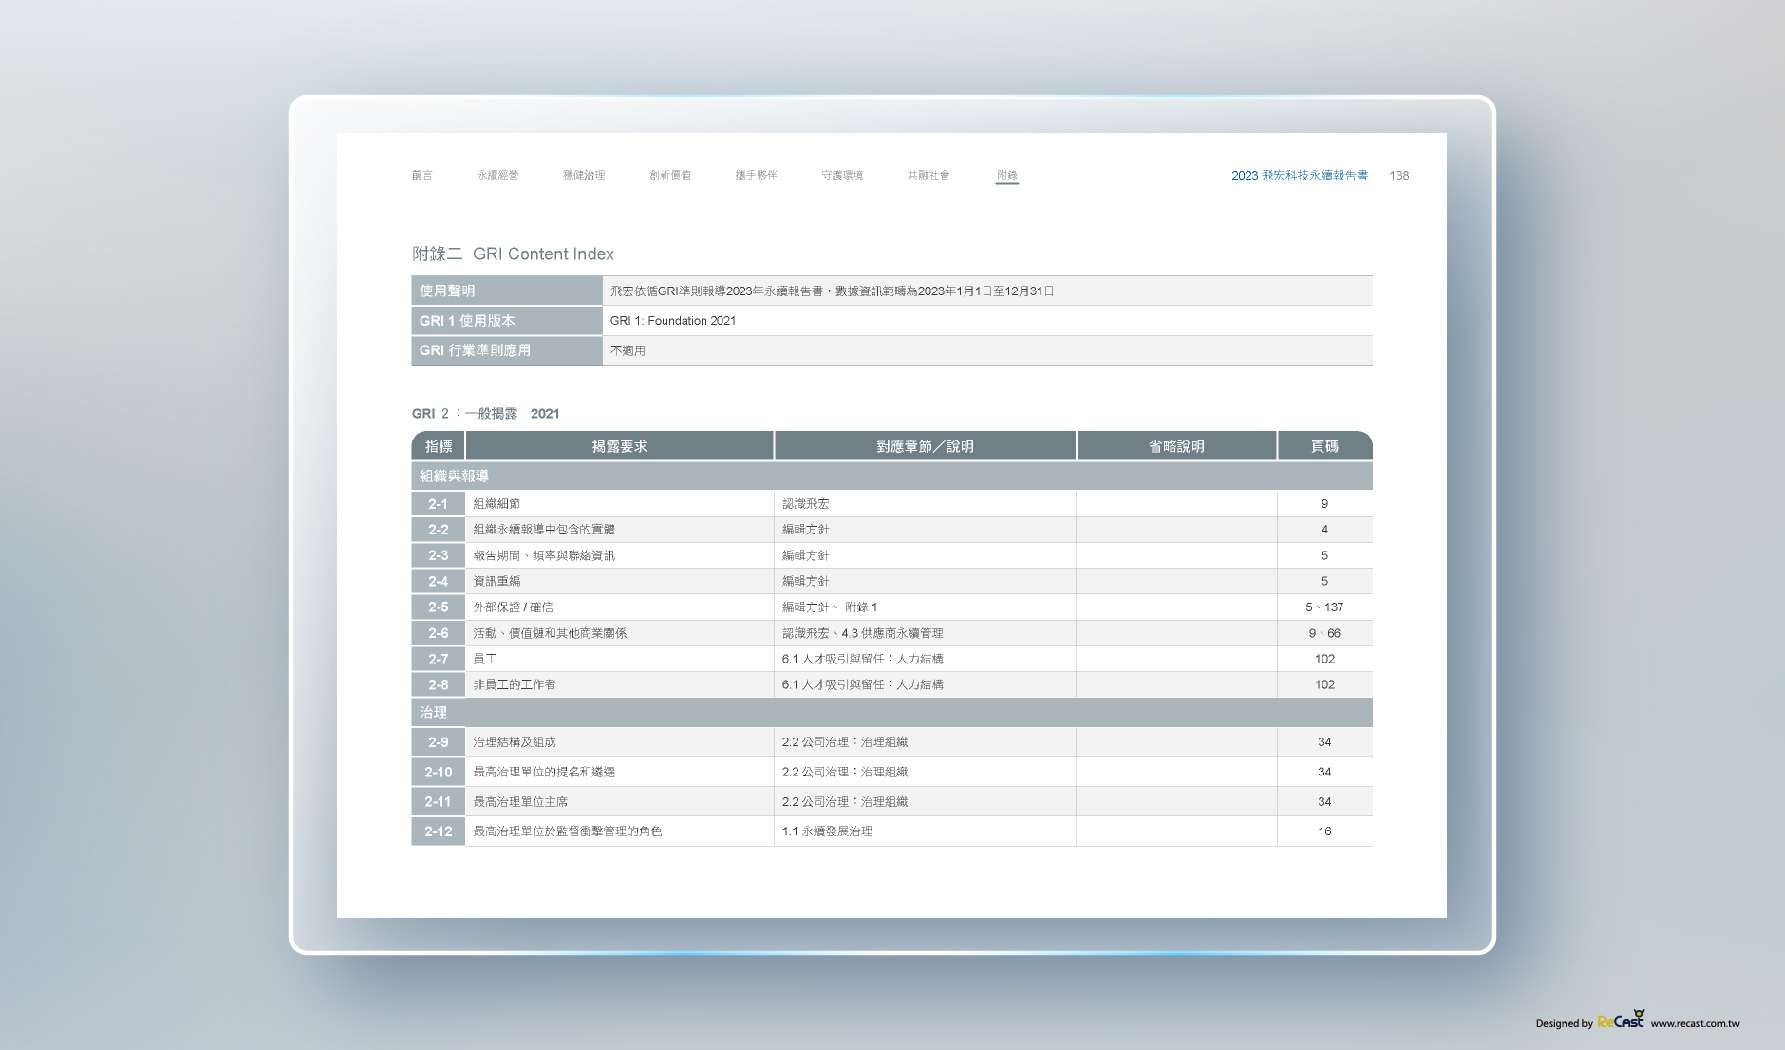Click the GRI 1: Foundation 2021 value

pyautogui.click(x=673, y=321)
